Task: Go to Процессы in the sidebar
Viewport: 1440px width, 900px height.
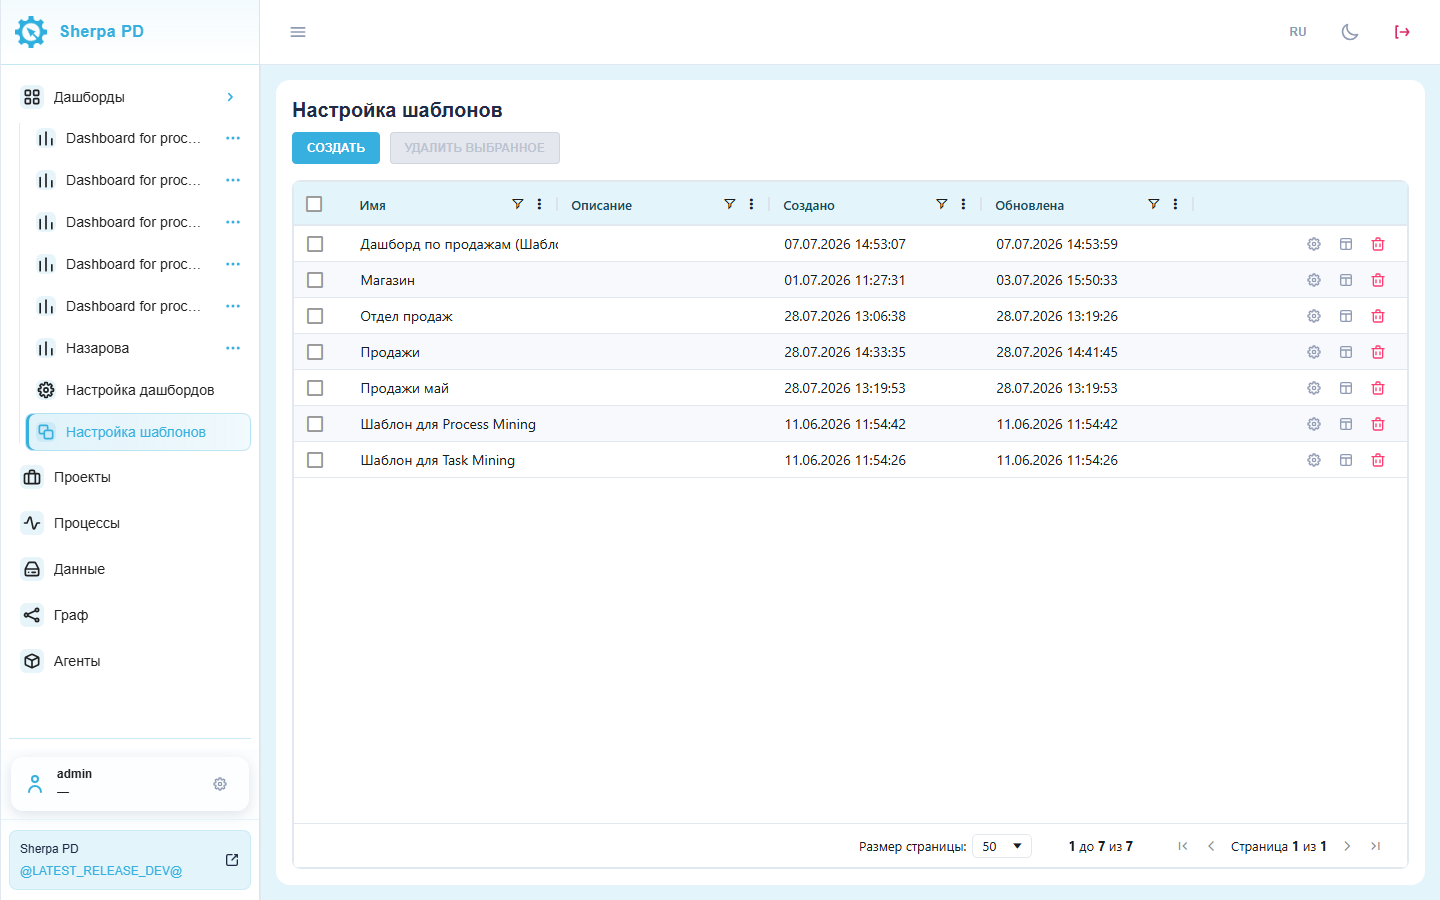Action: pos(87,523)
